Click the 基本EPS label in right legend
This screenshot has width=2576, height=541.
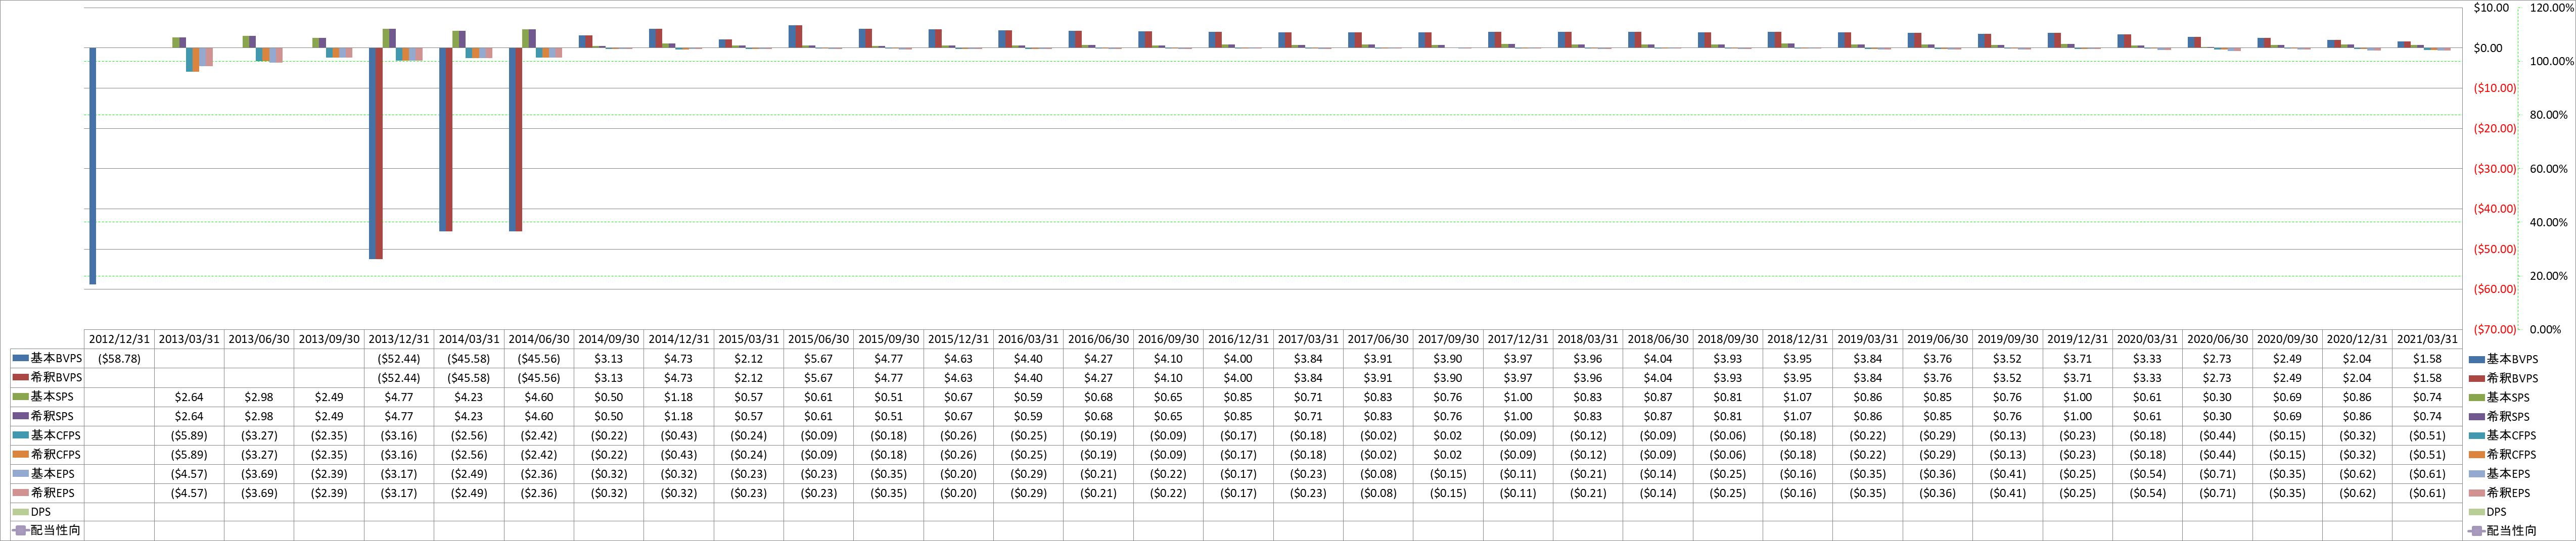pyautogui.click(x=2509, y=474)
